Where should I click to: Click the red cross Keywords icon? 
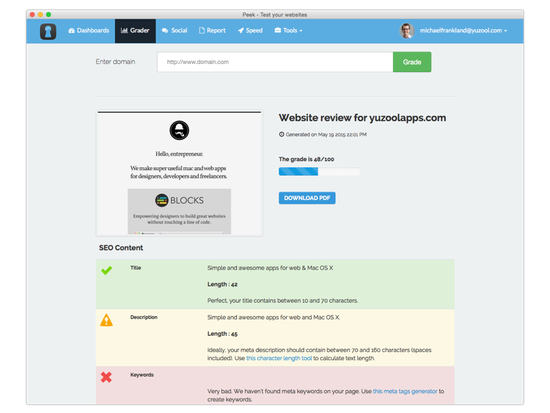[x=106, y=377]
